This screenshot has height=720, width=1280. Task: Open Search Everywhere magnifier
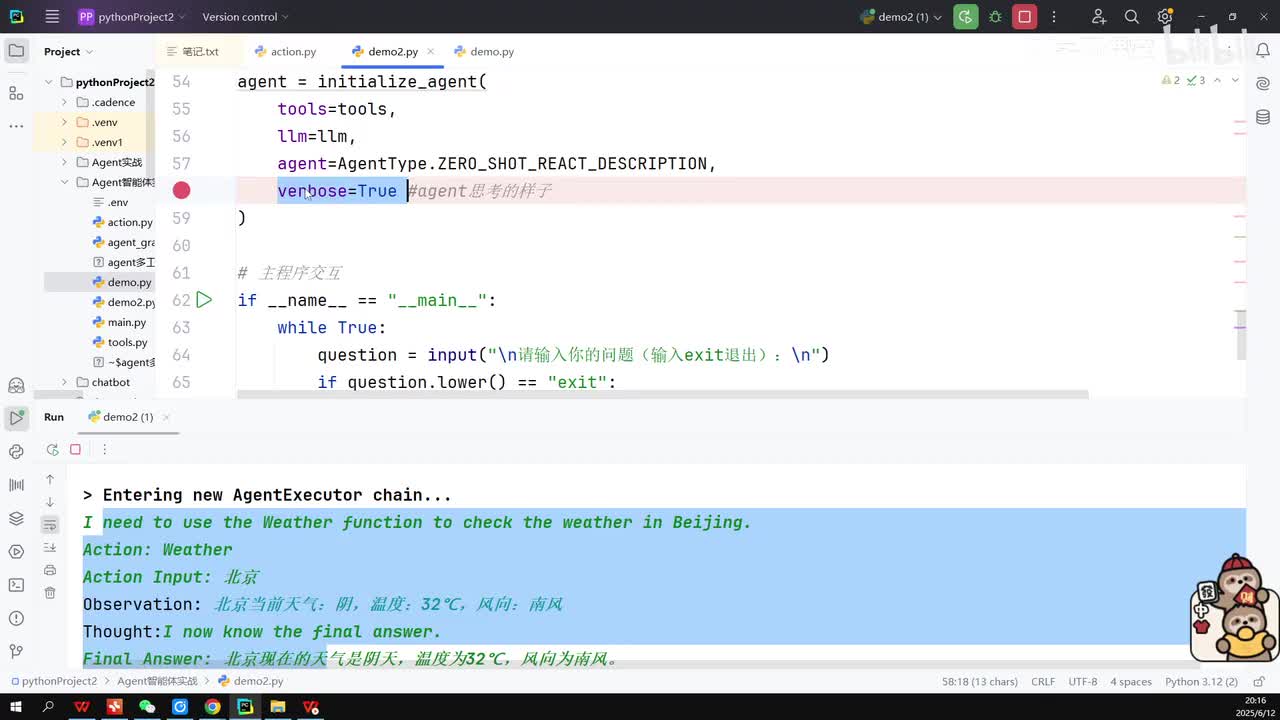click(x=1132, y=17)
